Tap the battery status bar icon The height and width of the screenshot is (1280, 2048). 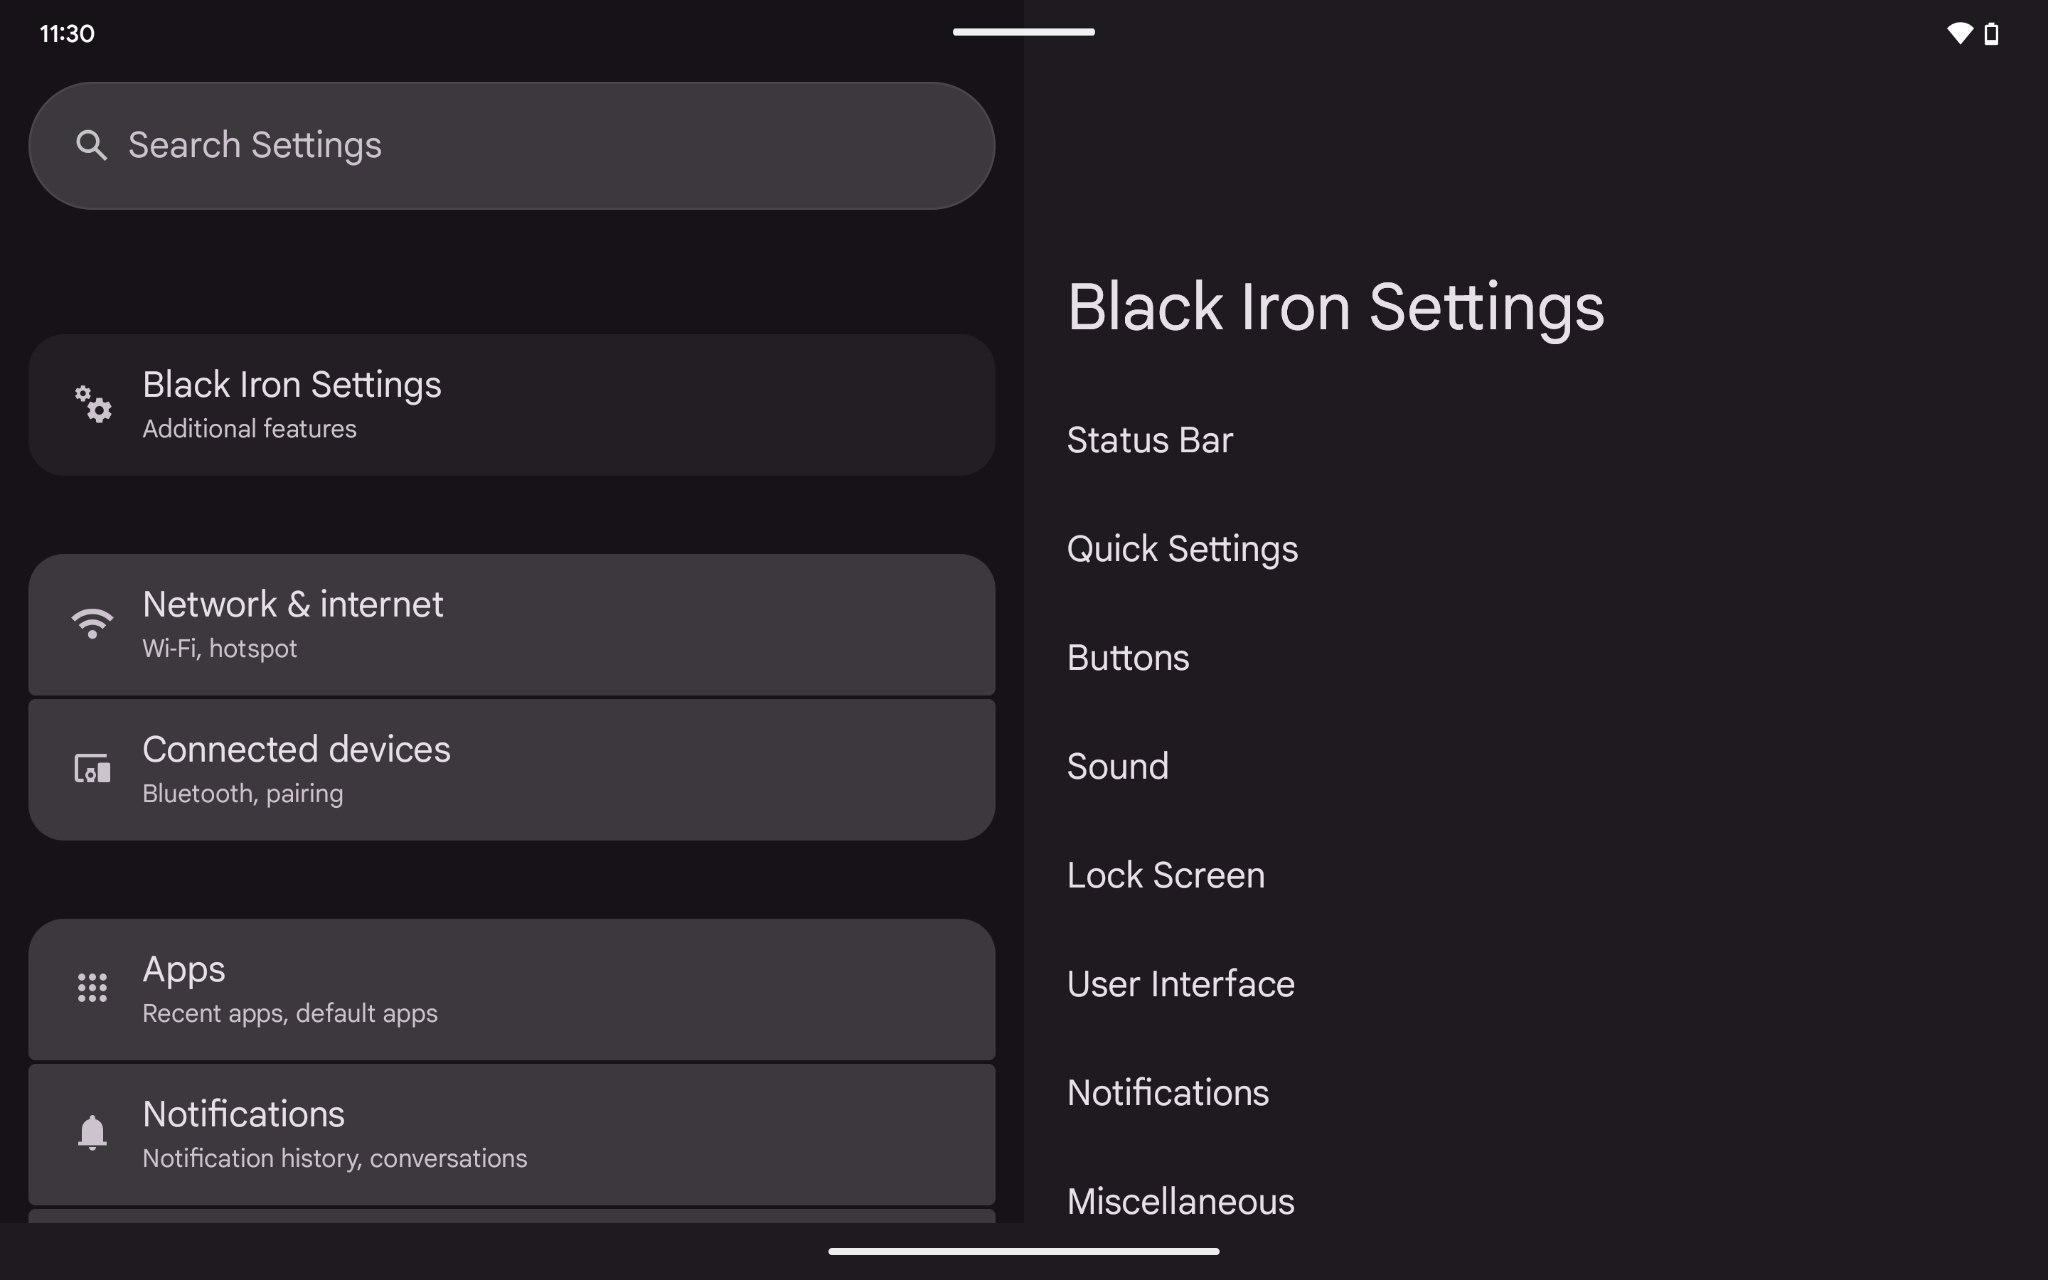pyautogui.click(x=1991, y=34)
